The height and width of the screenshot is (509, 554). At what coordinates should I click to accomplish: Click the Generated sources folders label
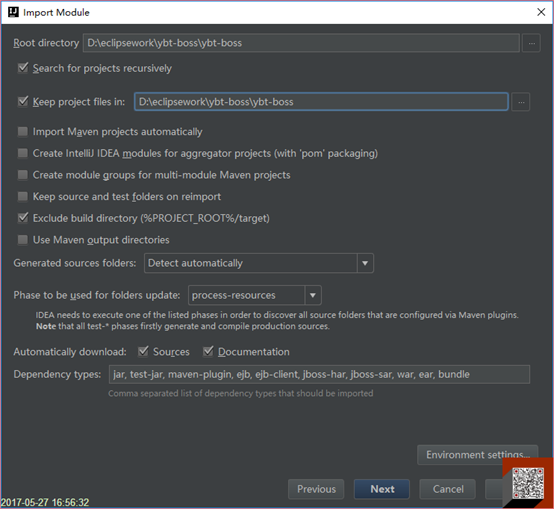75,263
